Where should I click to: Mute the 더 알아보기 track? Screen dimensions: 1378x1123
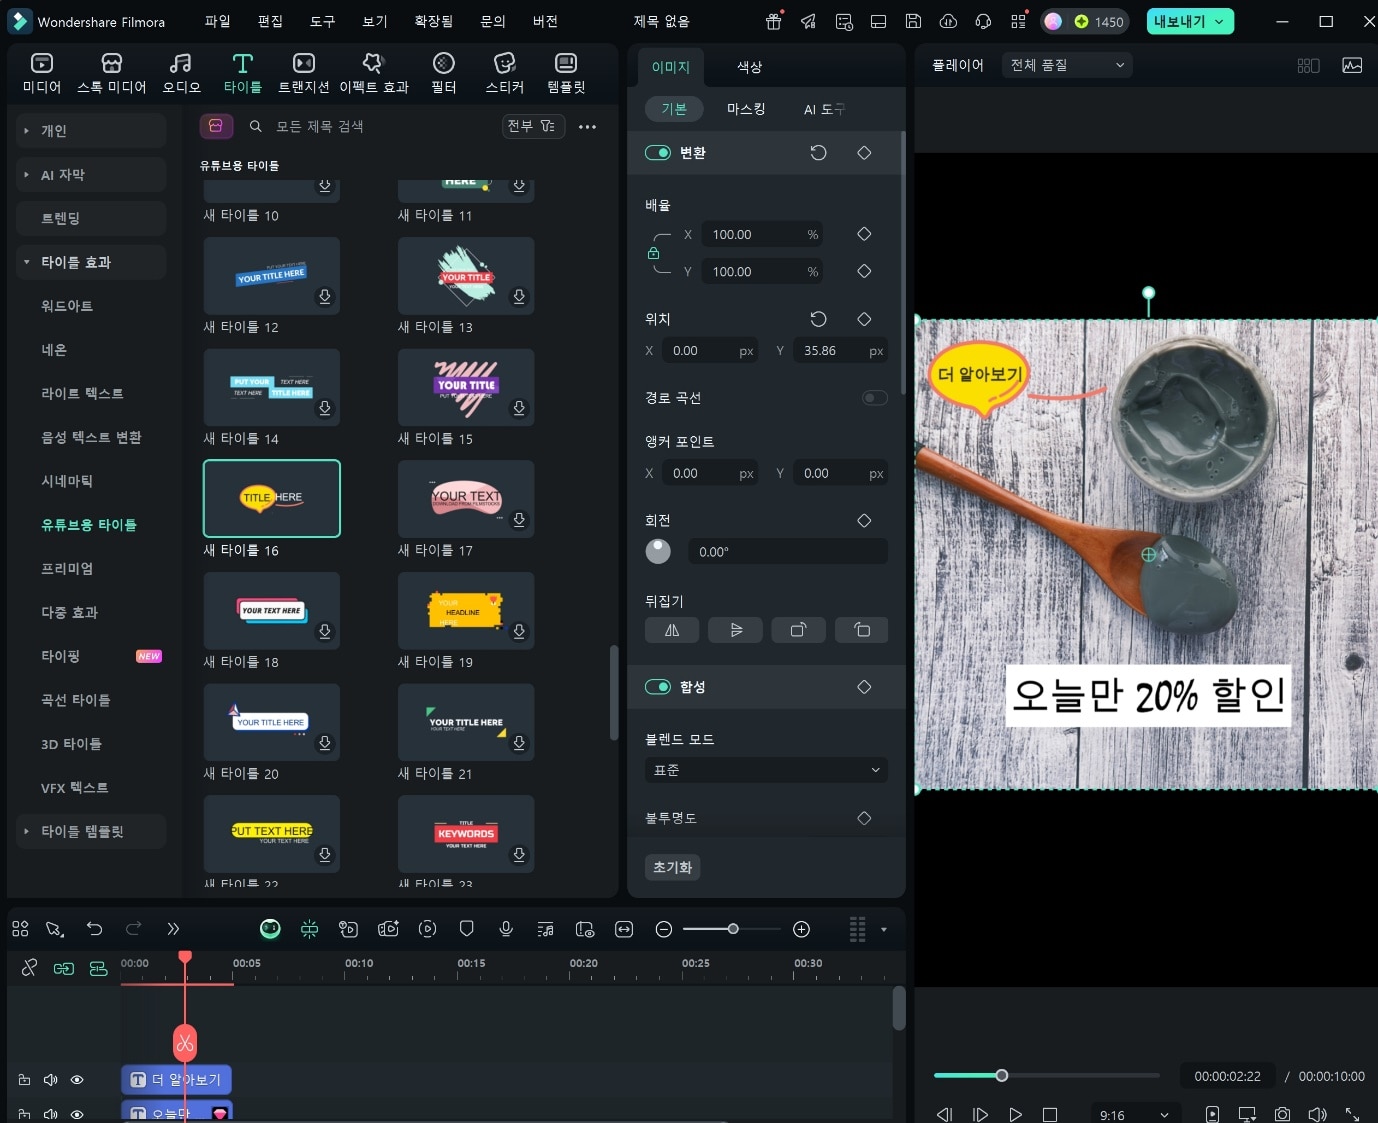[50, 1080]
